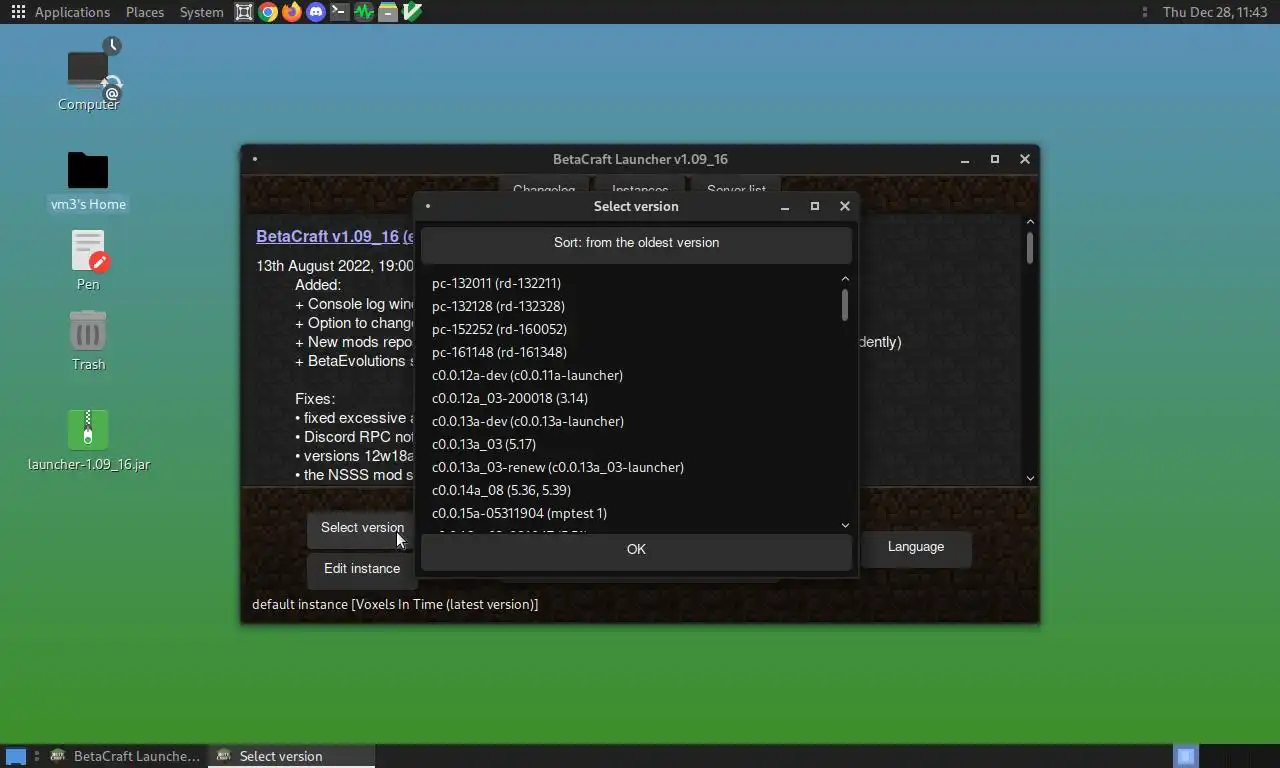This screenshot has width=1280, height=768.
Task: Click changelog scrollbar down arrow in launcher
Action: coord(1030,478)
